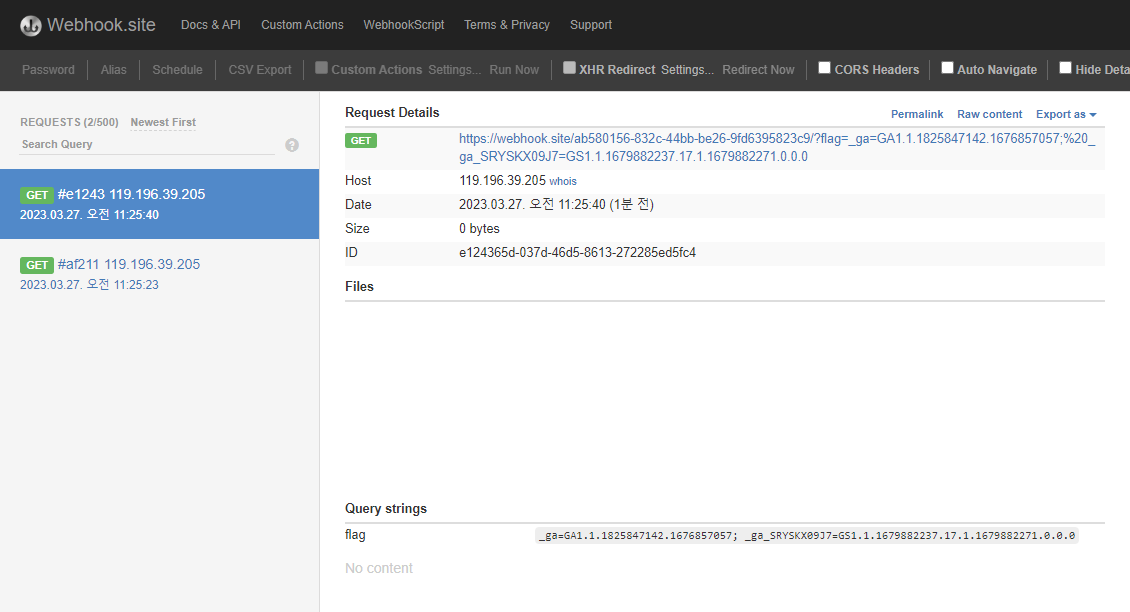Click the Host IP 119.196.39.205 value
Image resolution: width=1130 pixels, height=612 pixels.
(502, 180)
